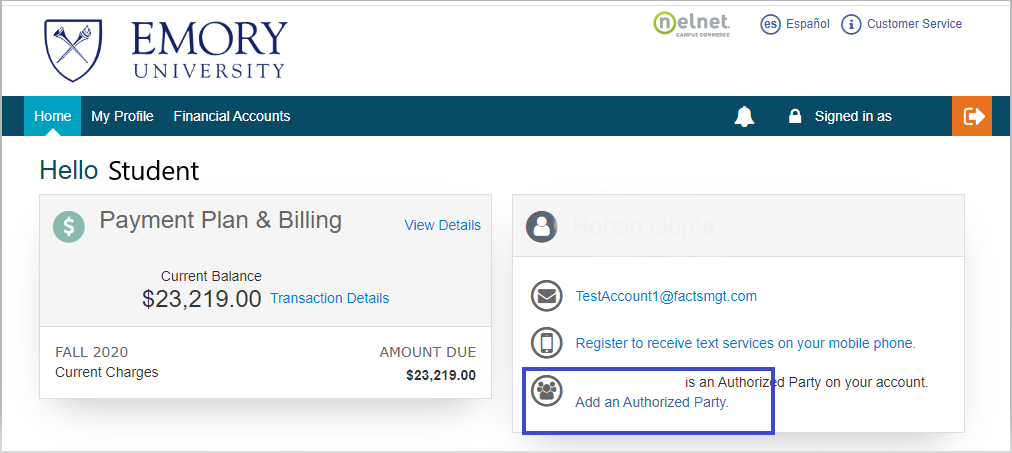The image size is (1012, 453).
Task: Open the Transaction Details link
Action: pos(329,298)
